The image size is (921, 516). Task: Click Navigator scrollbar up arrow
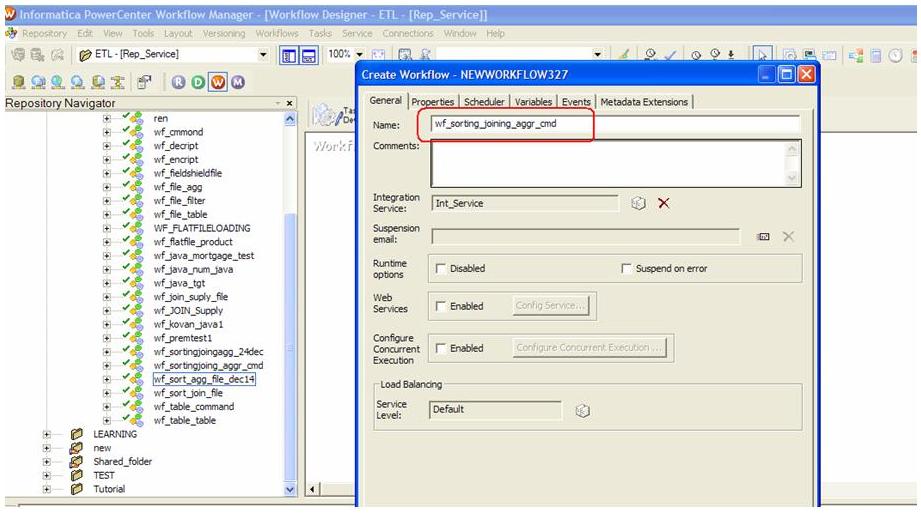coord(290,119)
